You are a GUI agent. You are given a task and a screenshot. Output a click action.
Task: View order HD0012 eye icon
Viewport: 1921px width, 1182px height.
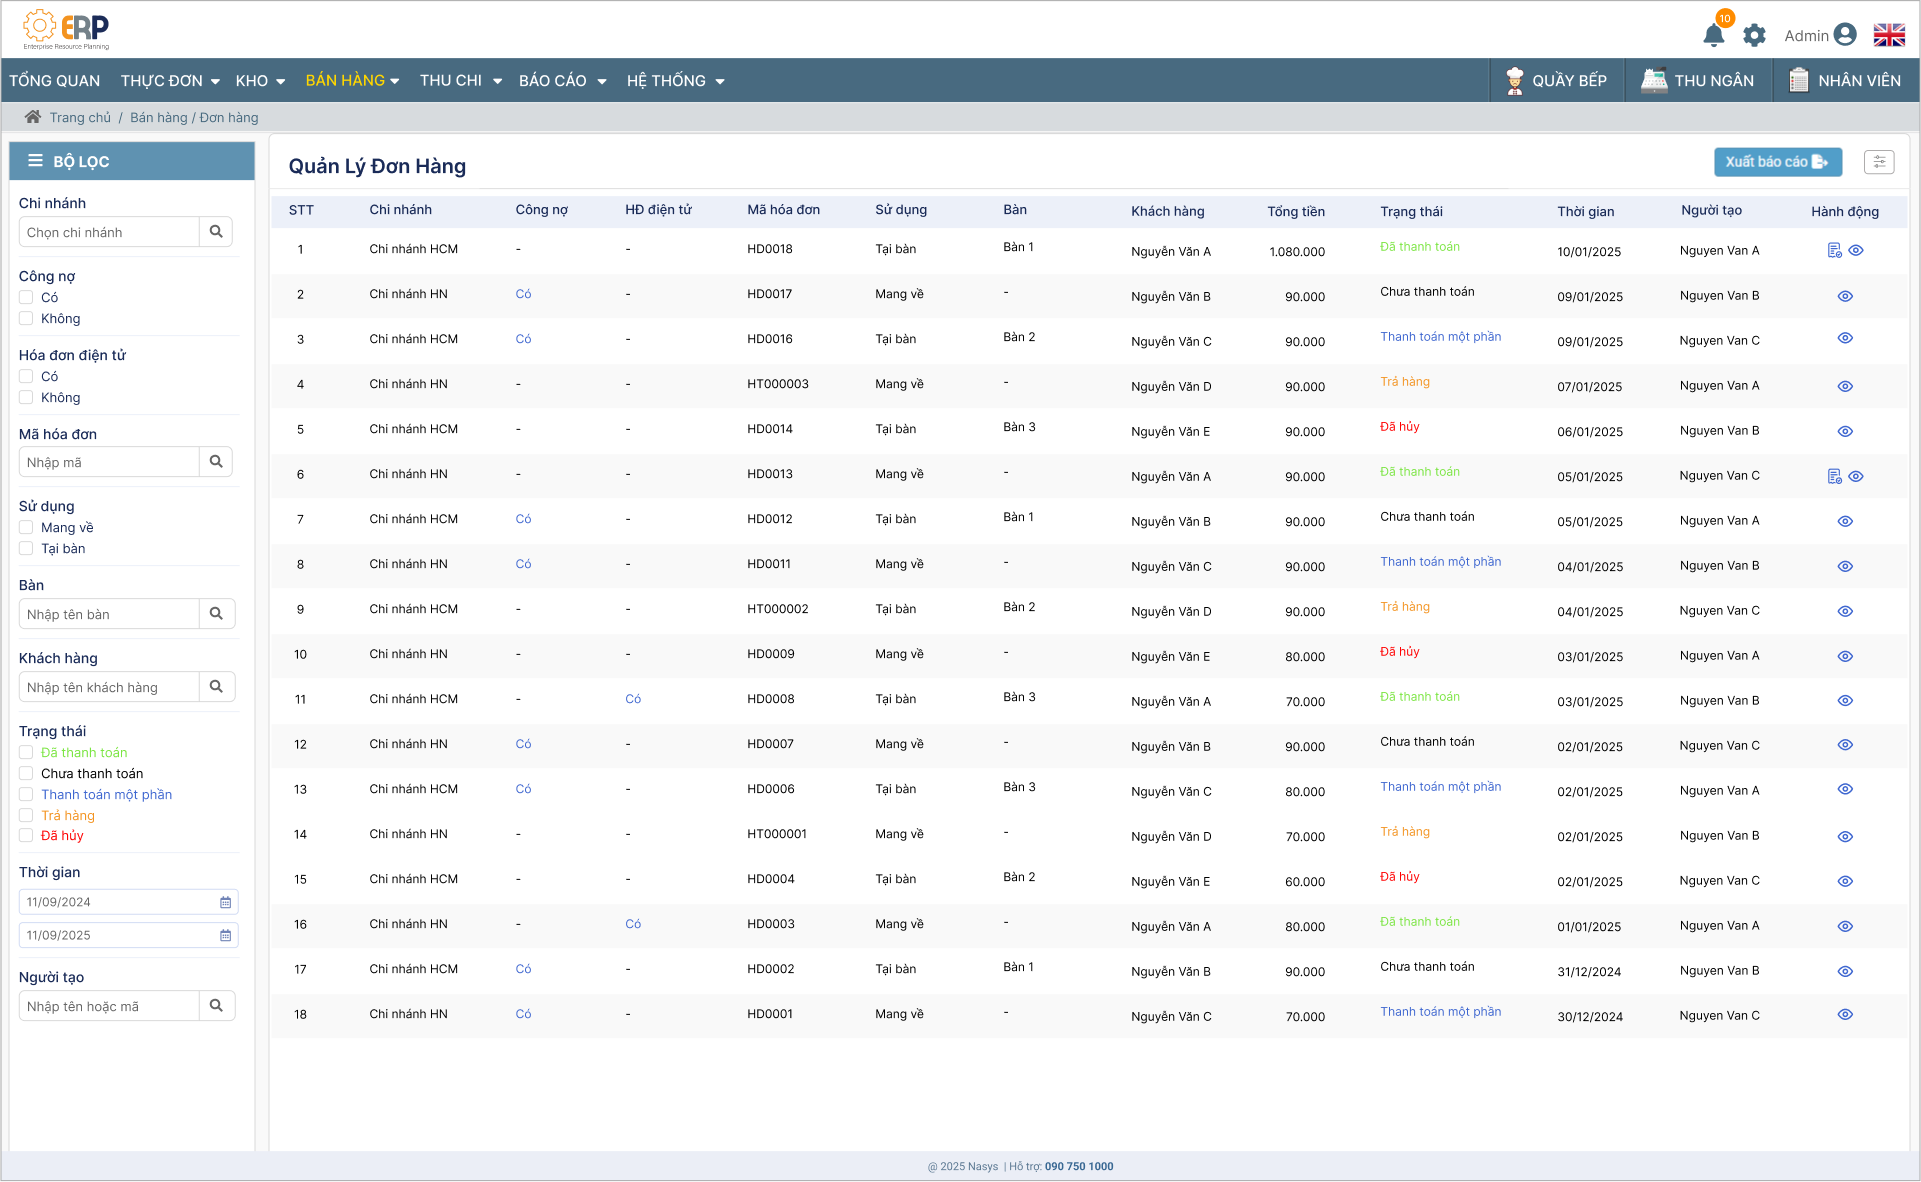(x=1845, y=521)
